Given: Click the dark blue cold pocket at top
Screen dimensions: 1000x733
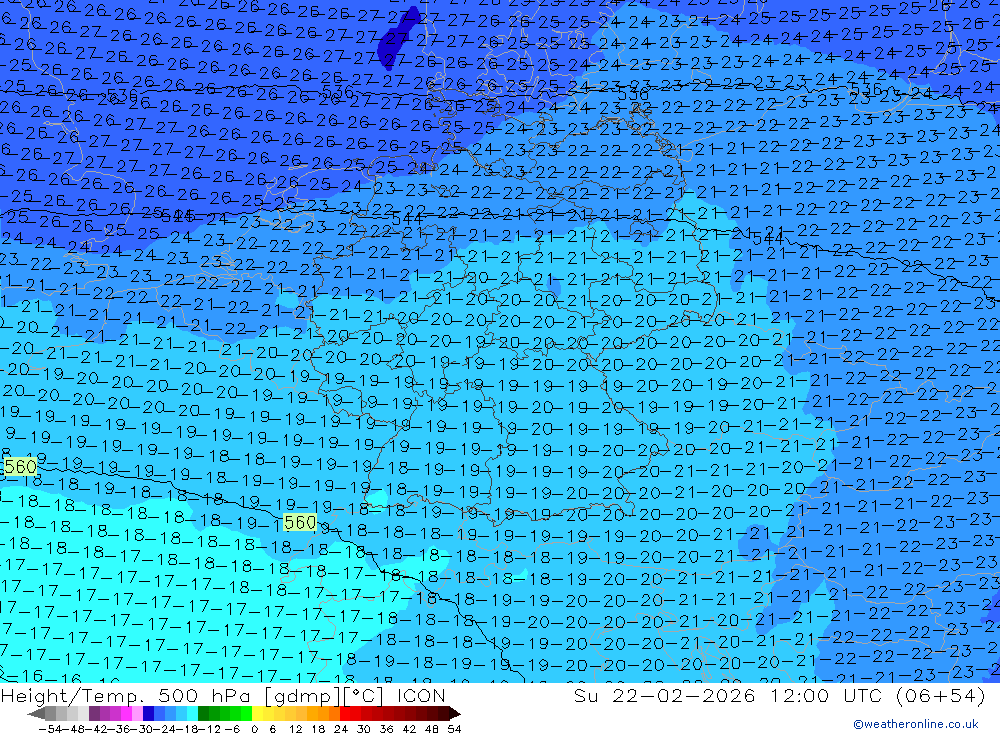Looking at the screenshot, I should tap(397, 40).
